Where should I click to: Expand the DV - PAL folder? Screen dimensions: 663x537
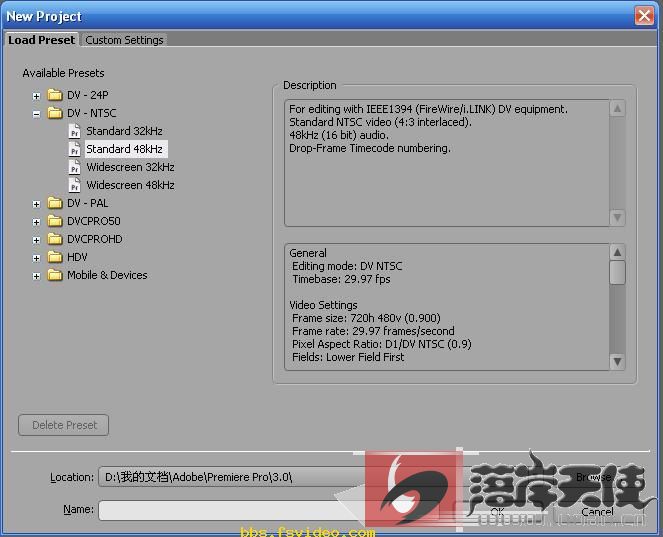pyautogui.click(x=36, y=204)
